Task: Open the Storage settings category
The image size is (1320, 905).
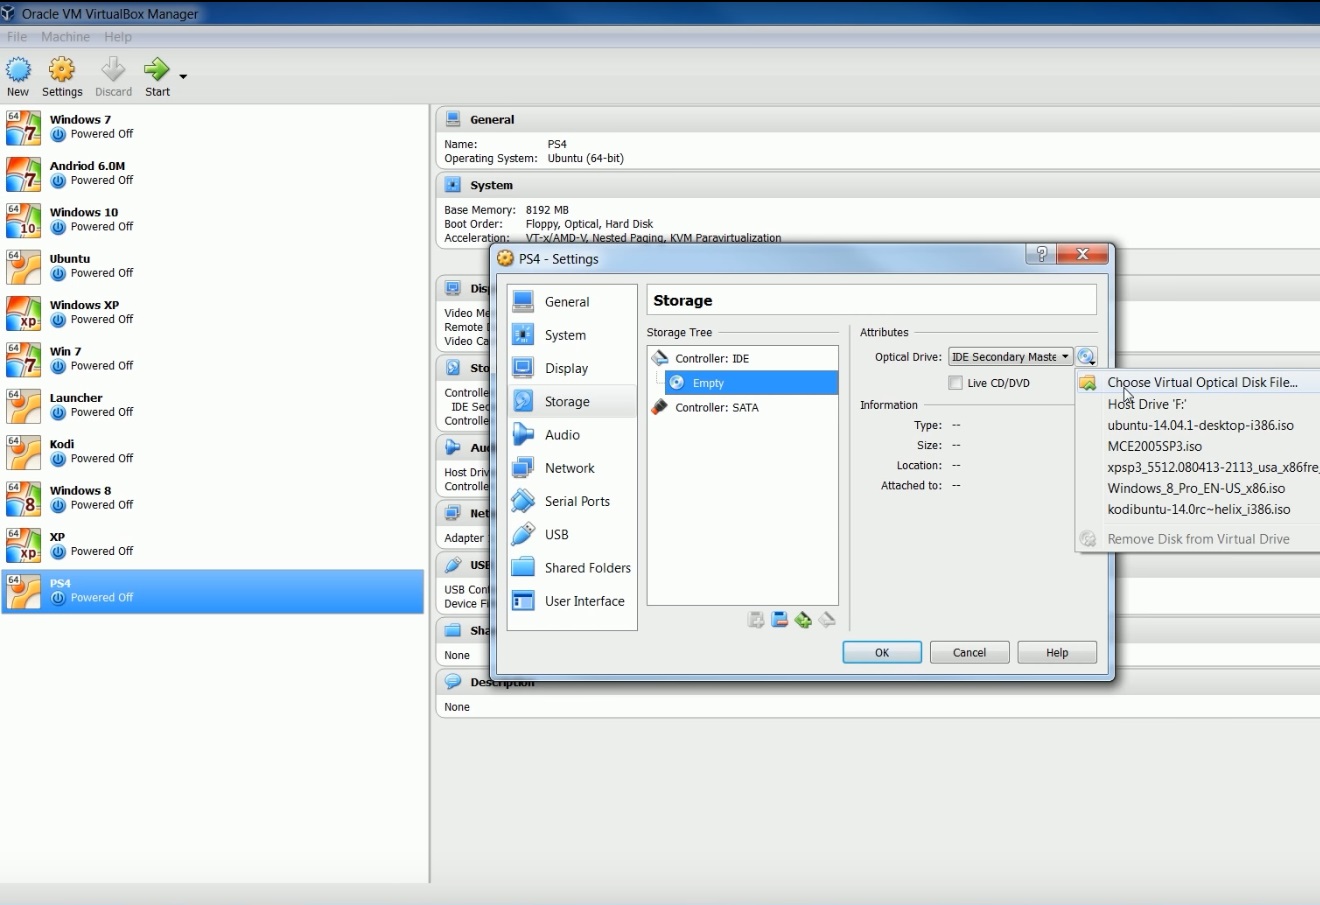Action: click(x=571, y=401)
